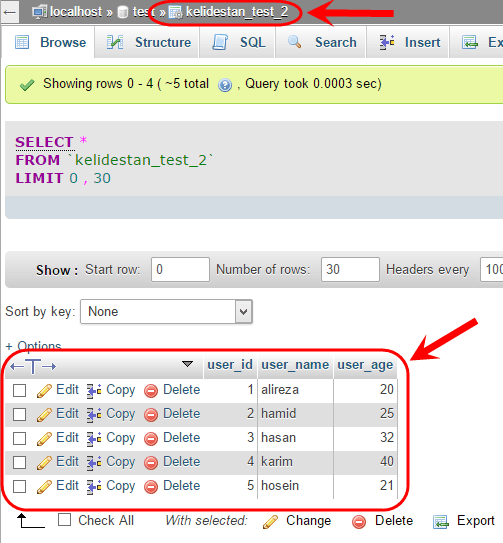Viewport: 503px width, 543px height.
Task: Click the Copy icon in alireza row
Action: [x=94, y=391]
